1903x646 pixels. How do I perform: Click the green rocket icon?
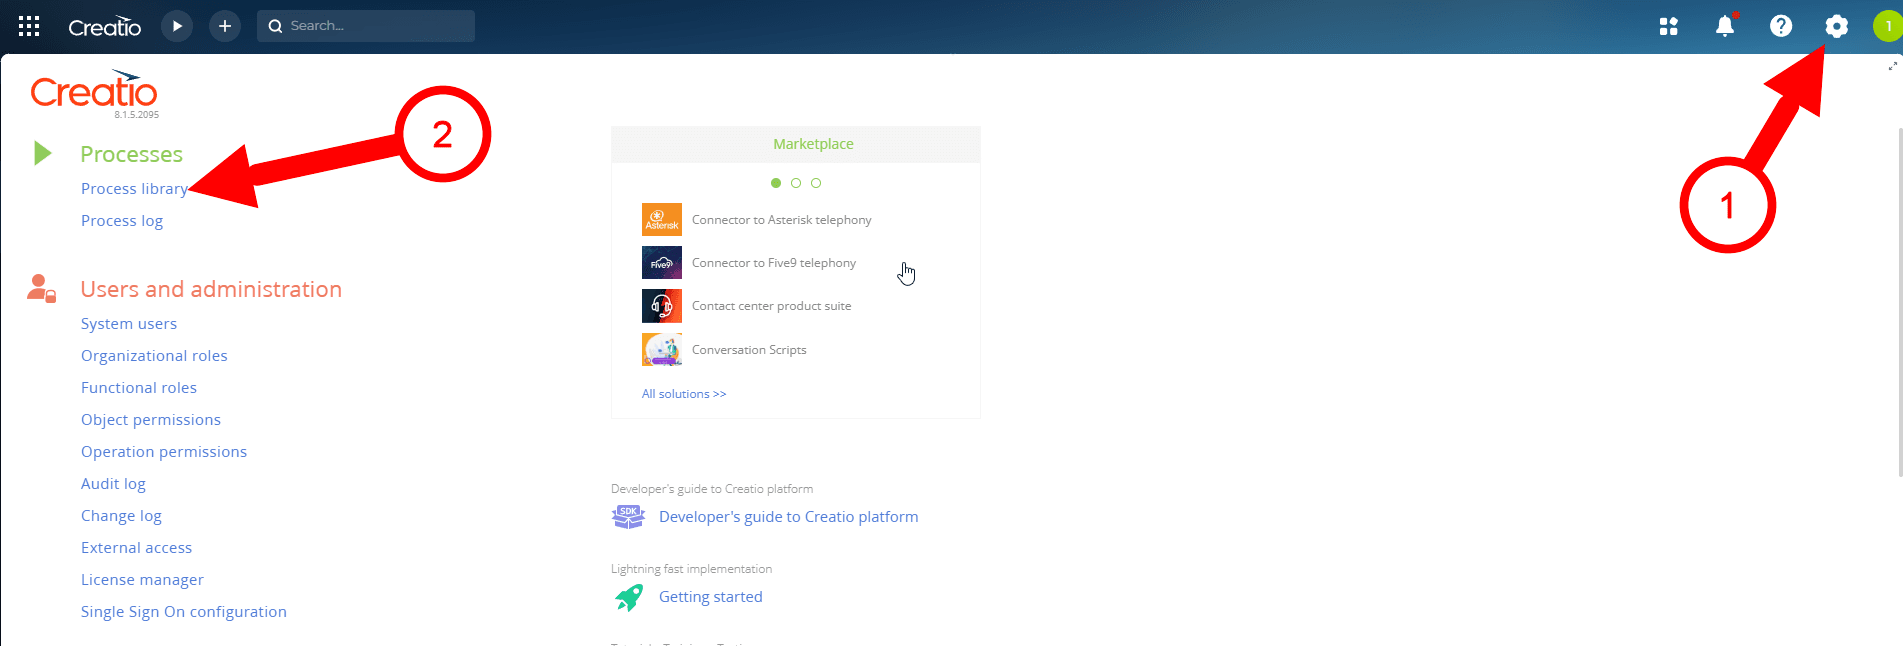tap(629, 597)
